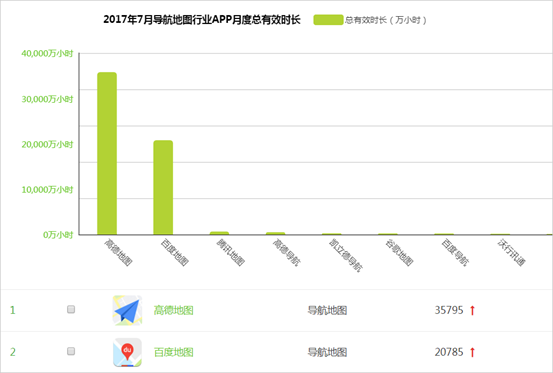Click the red up arrow beside 35795
The height and width of the screenshot is (373, 553).
[x=473, y=310]
